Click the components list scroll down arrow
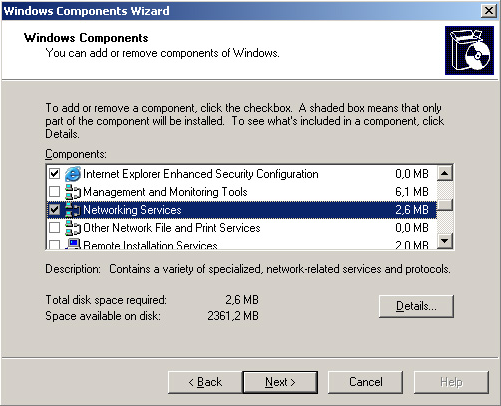This screenshot has height=406, width=501. [445, 240]
